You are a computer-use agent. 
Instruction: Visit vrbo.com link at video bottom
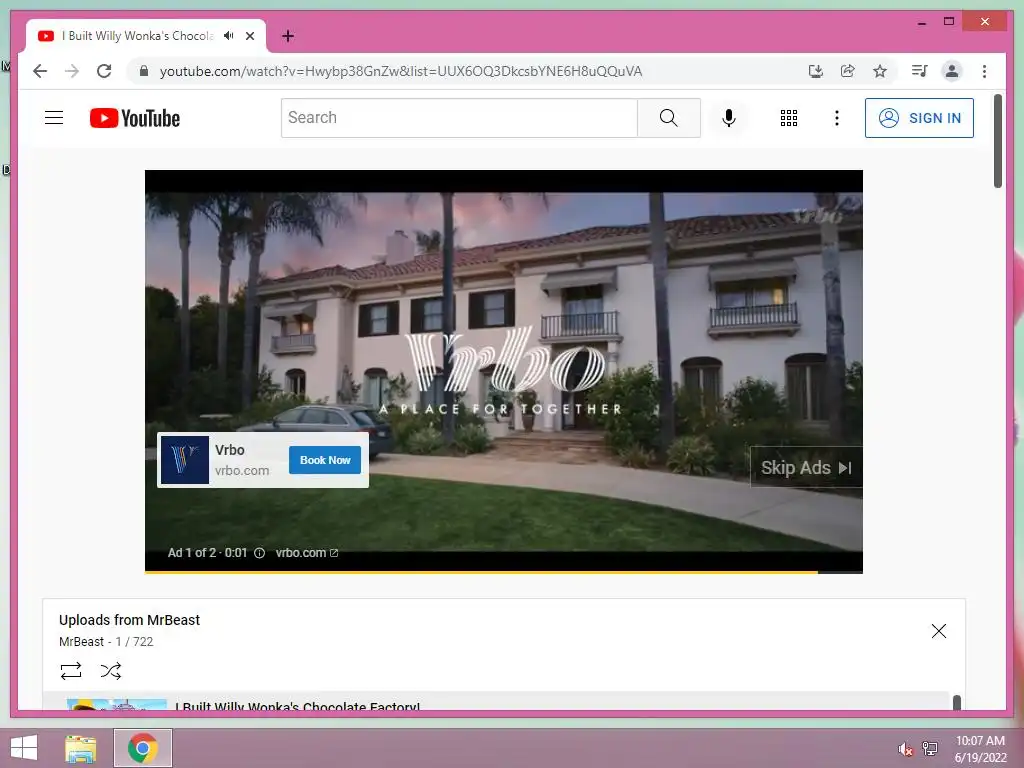pos(307,552)
